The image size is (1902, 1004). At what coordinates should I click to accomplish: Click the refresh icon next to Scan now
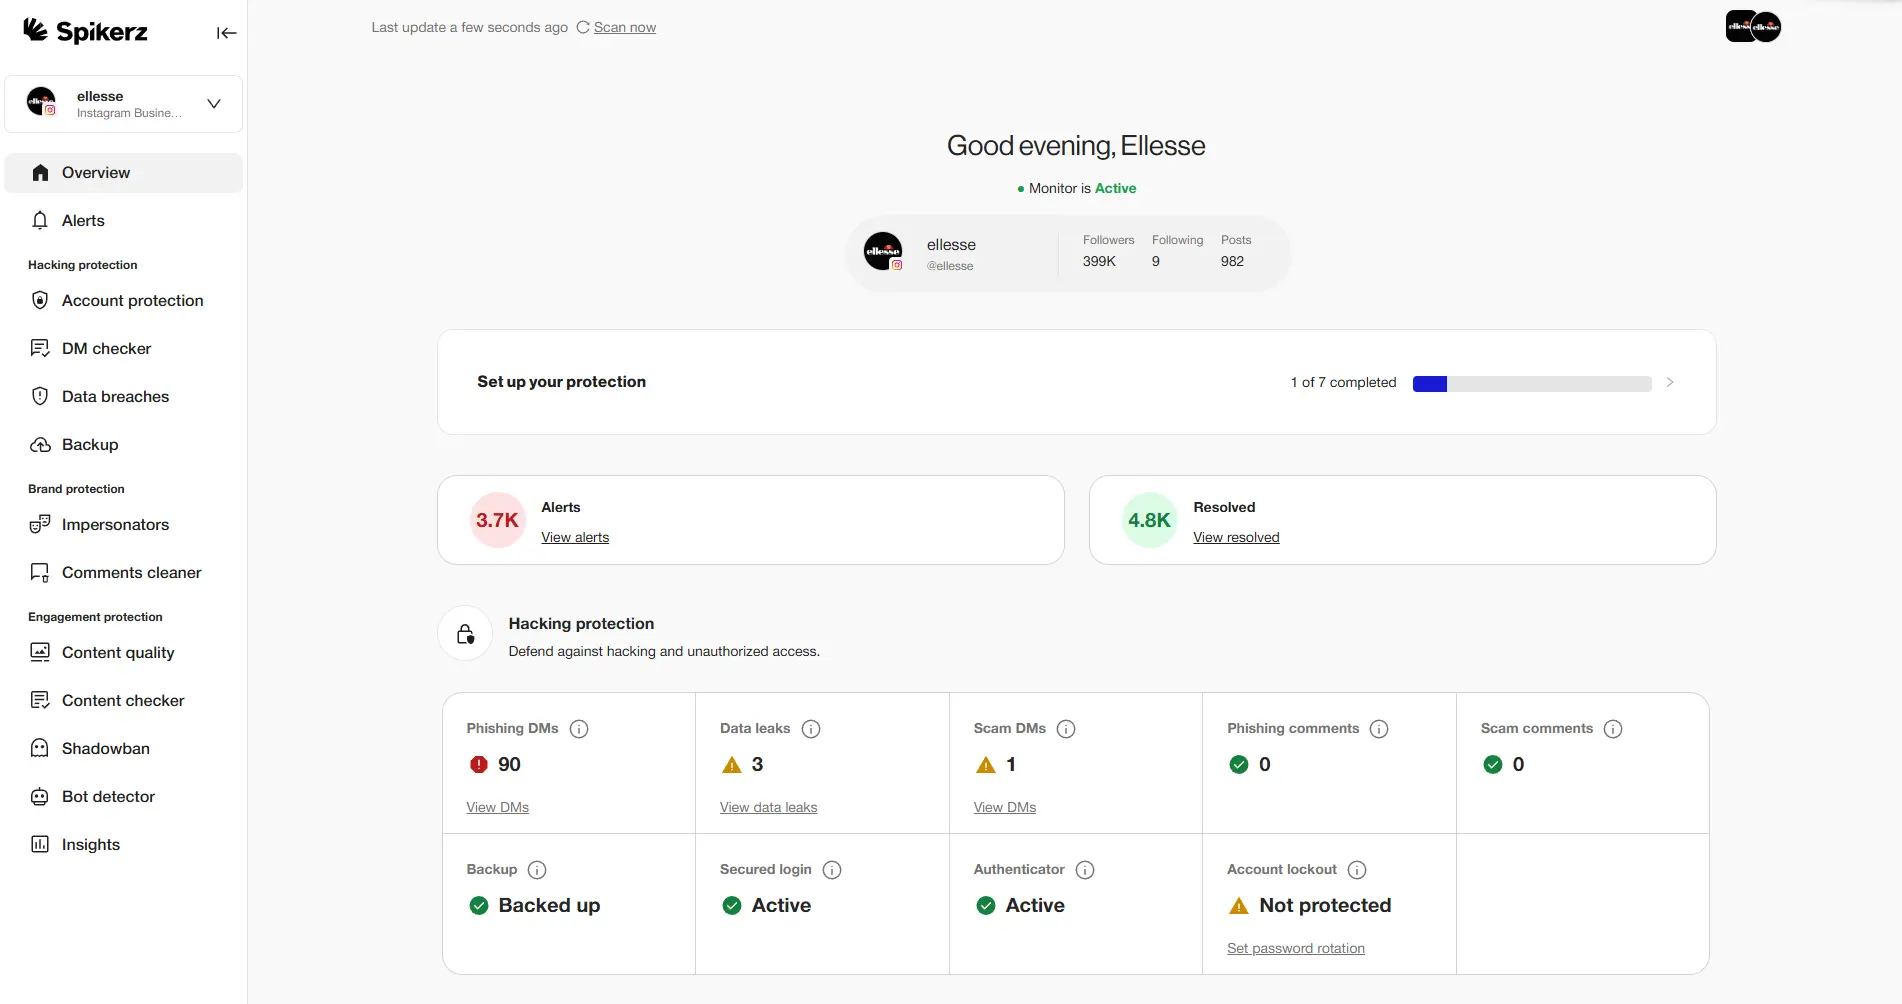pos(583,28)
